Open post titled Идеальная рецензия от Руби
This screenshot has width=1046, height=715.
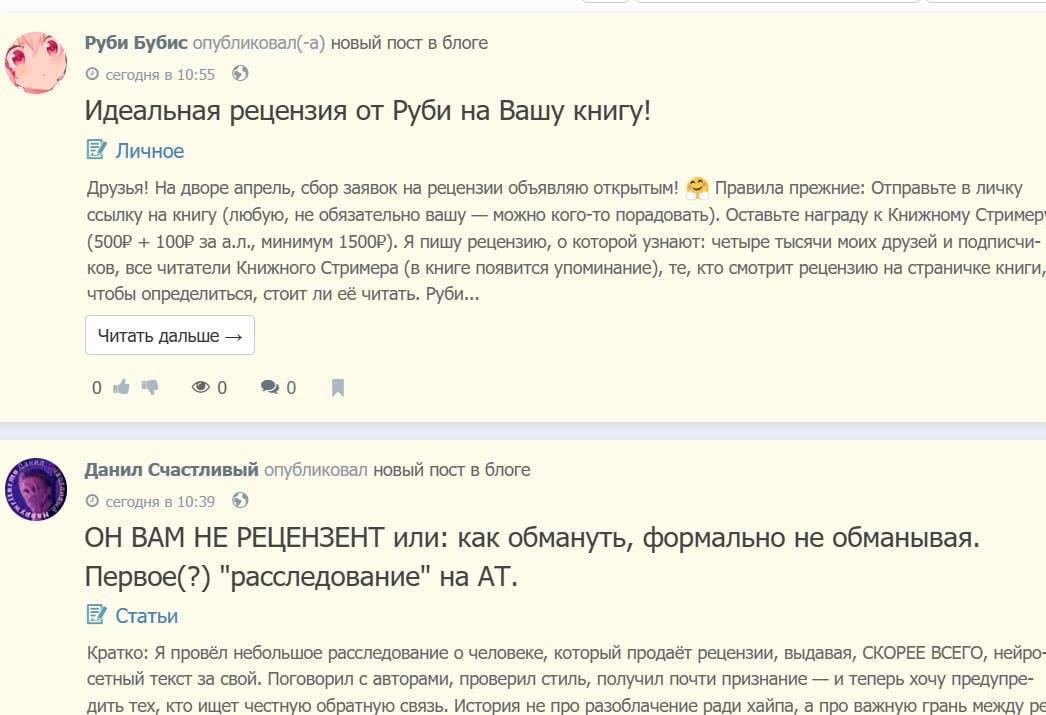click(x=368, y=110)
